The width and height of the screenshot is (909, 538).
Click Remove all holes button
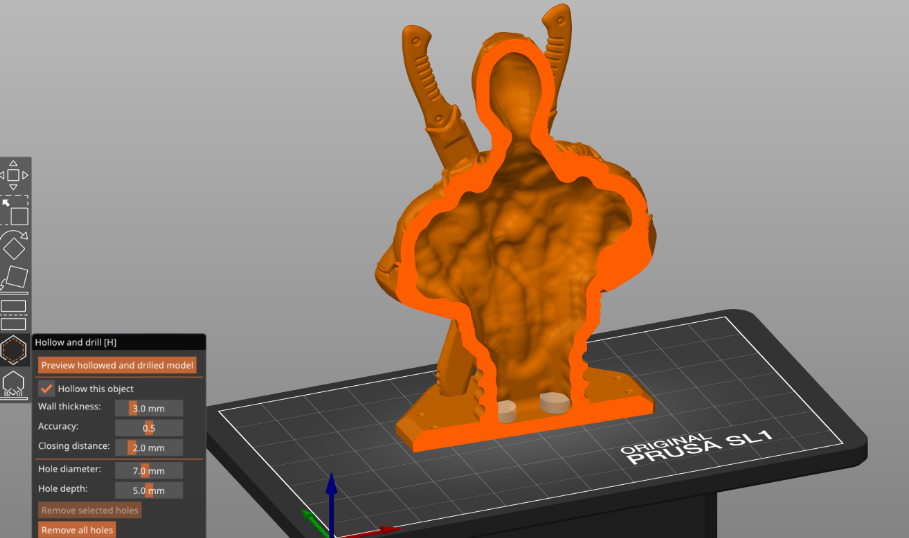(x=77, y=530)
